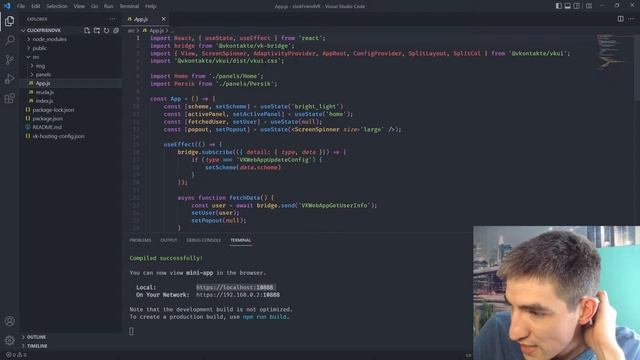The height and width of the screenshot is (360, 640).
Task: Switch to the Output panel tab
Action: pyautogui.click(x=169, y=240)
